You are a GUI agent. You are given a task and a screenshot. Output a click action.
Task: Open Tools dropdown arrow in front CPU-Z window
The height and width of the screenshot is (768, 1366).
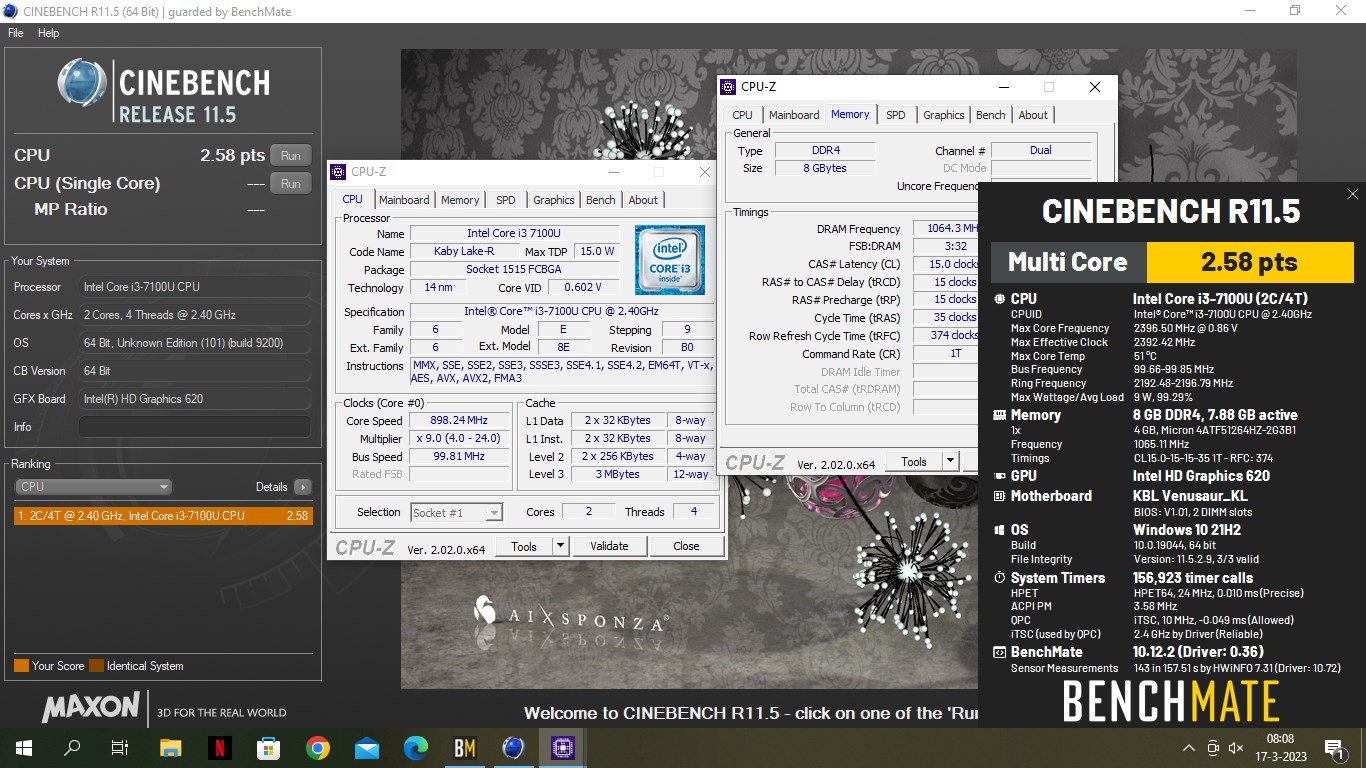(x=560, y=546)
